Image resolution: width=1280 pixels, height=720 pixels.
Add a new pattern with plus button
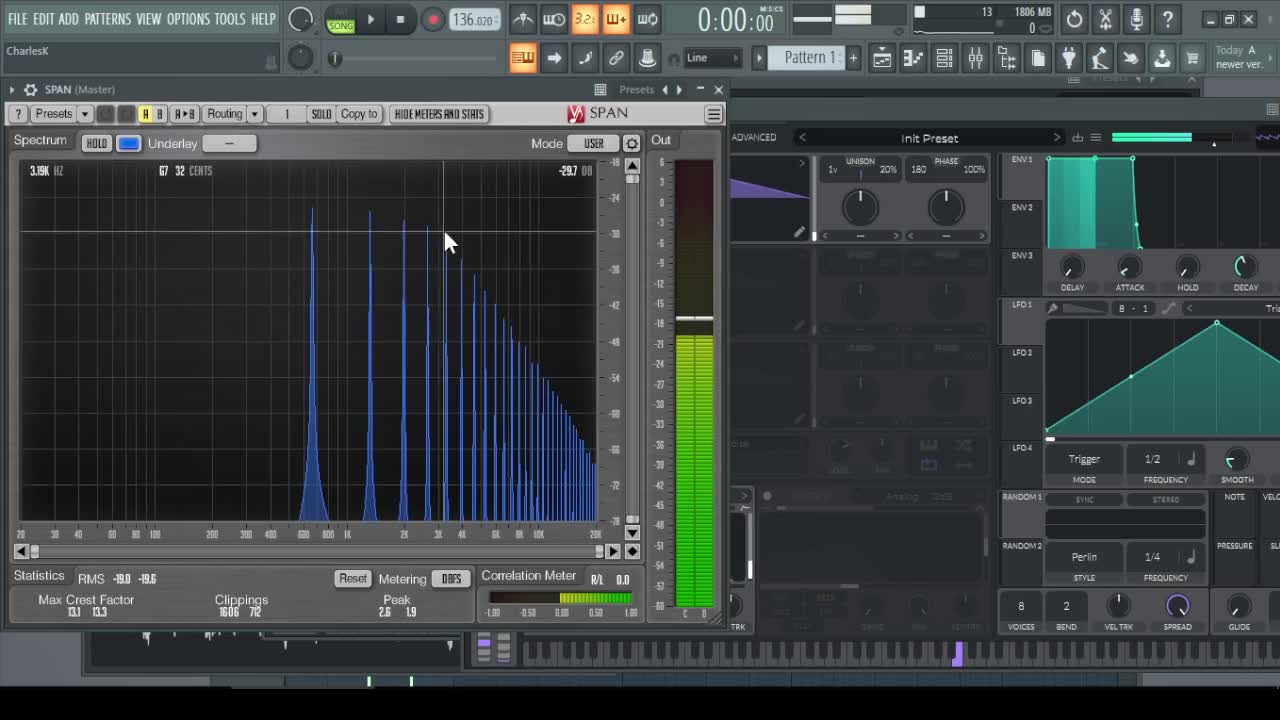(853, 58)
